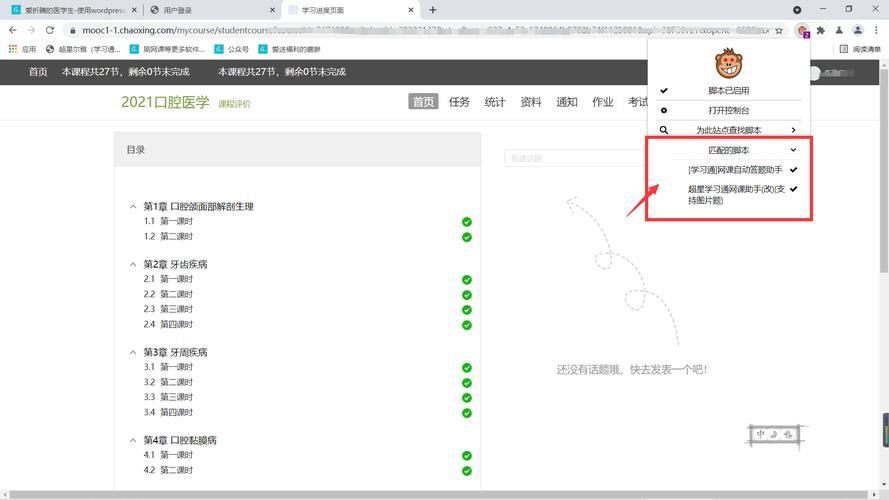Click the Tampermonkey monkey logo
Image resolution: width=889 pixels, height=500 pixels.
(729, 63)
